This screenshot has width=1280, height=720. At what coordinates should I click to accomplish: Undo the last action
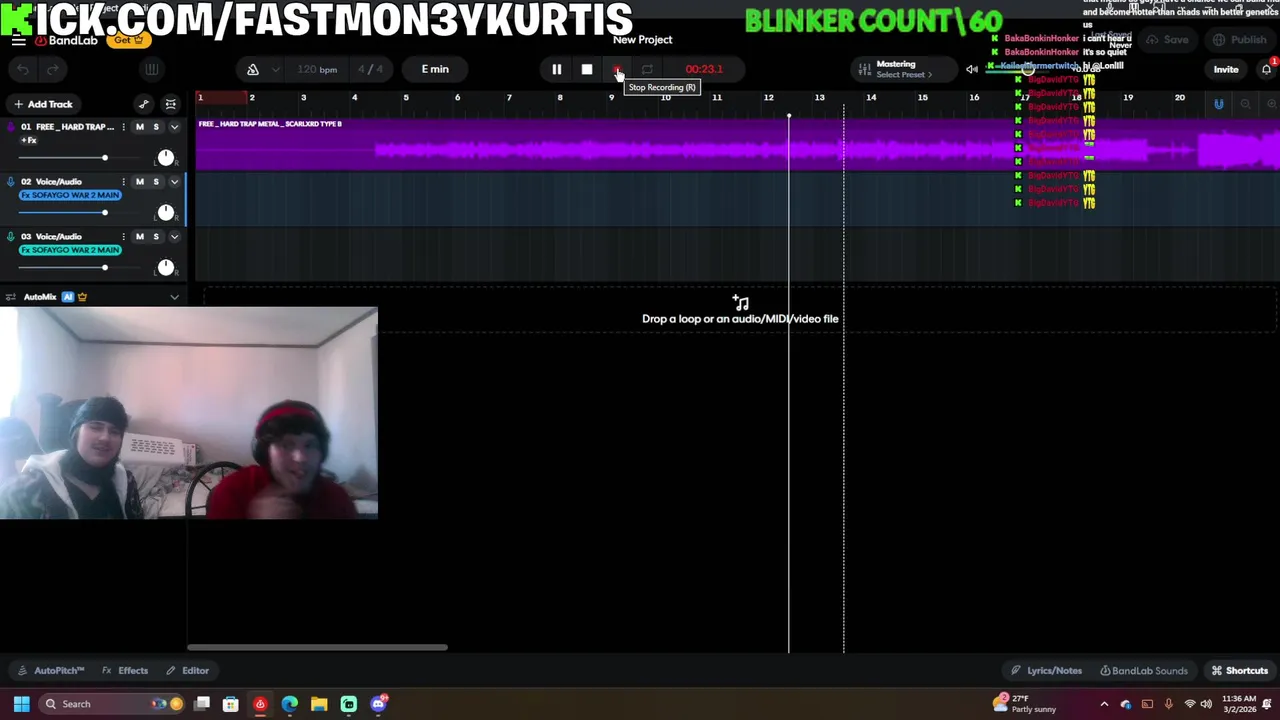click(x=24, y=69)
